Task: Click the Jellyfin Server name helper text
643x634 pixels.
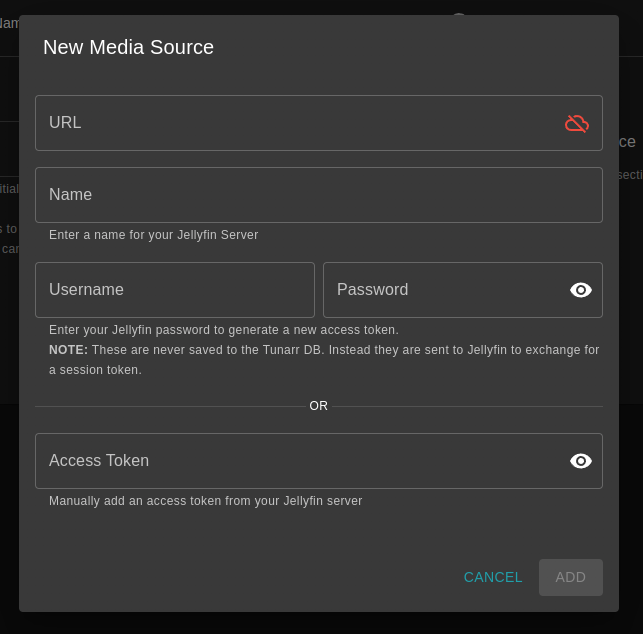Action: [x=153, y=235]
